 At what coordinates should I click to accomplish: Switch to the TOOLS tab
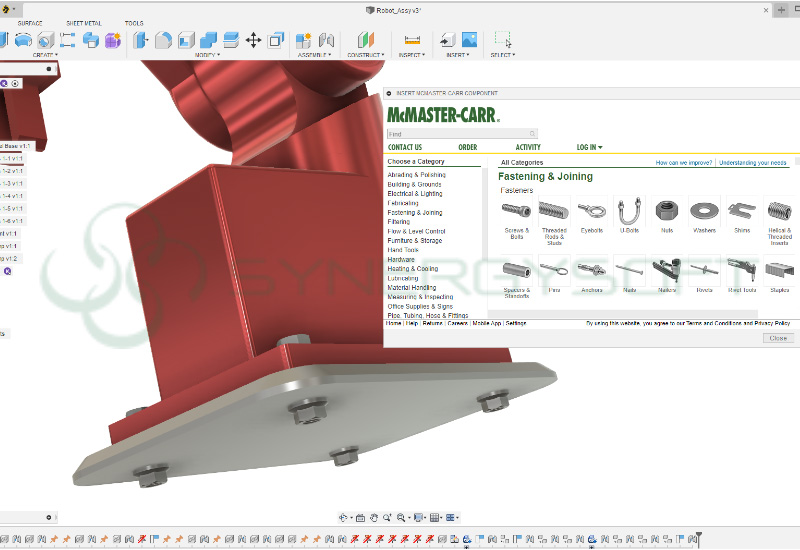(x=134, y=23)
